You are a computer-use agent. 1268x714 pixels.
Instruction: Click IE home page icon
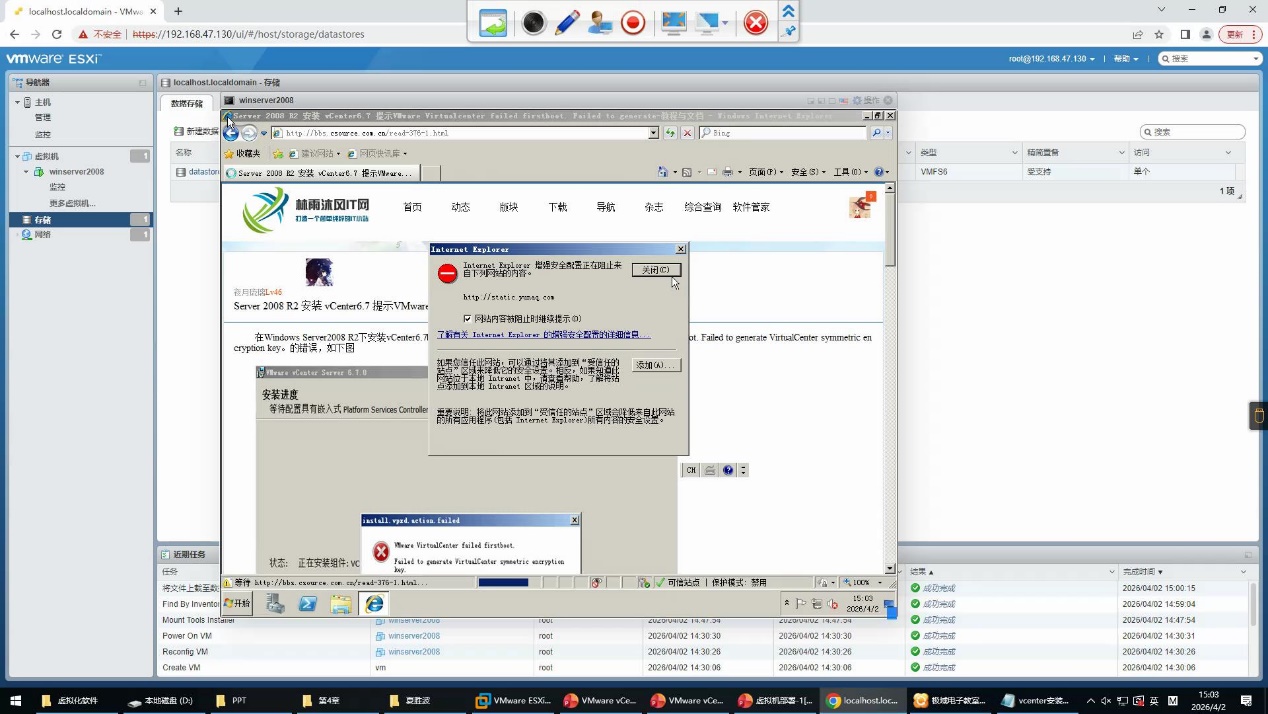[663, 172]
